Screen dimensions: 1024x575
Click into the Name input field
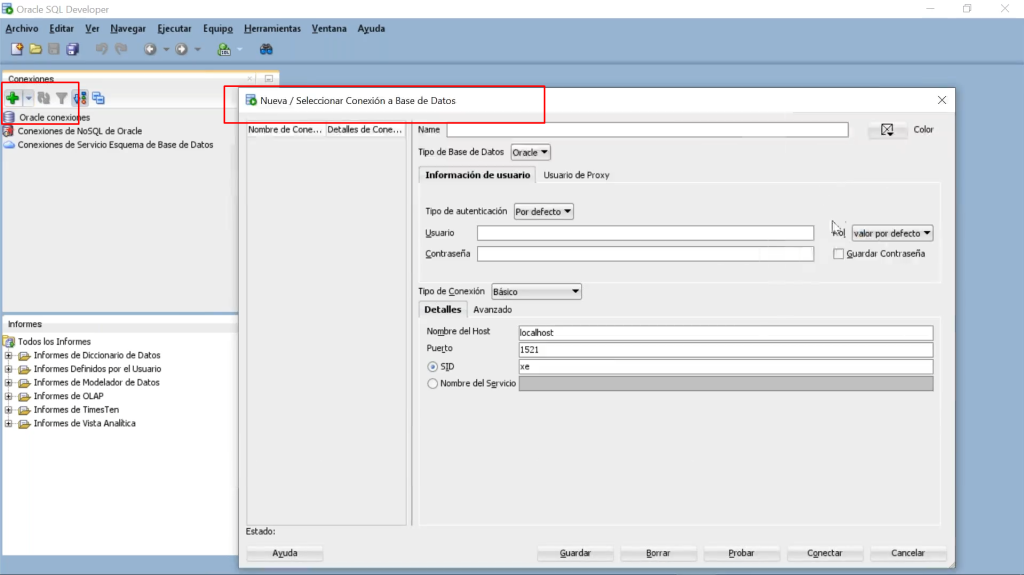pyautogui.click(x=647, y=129)
